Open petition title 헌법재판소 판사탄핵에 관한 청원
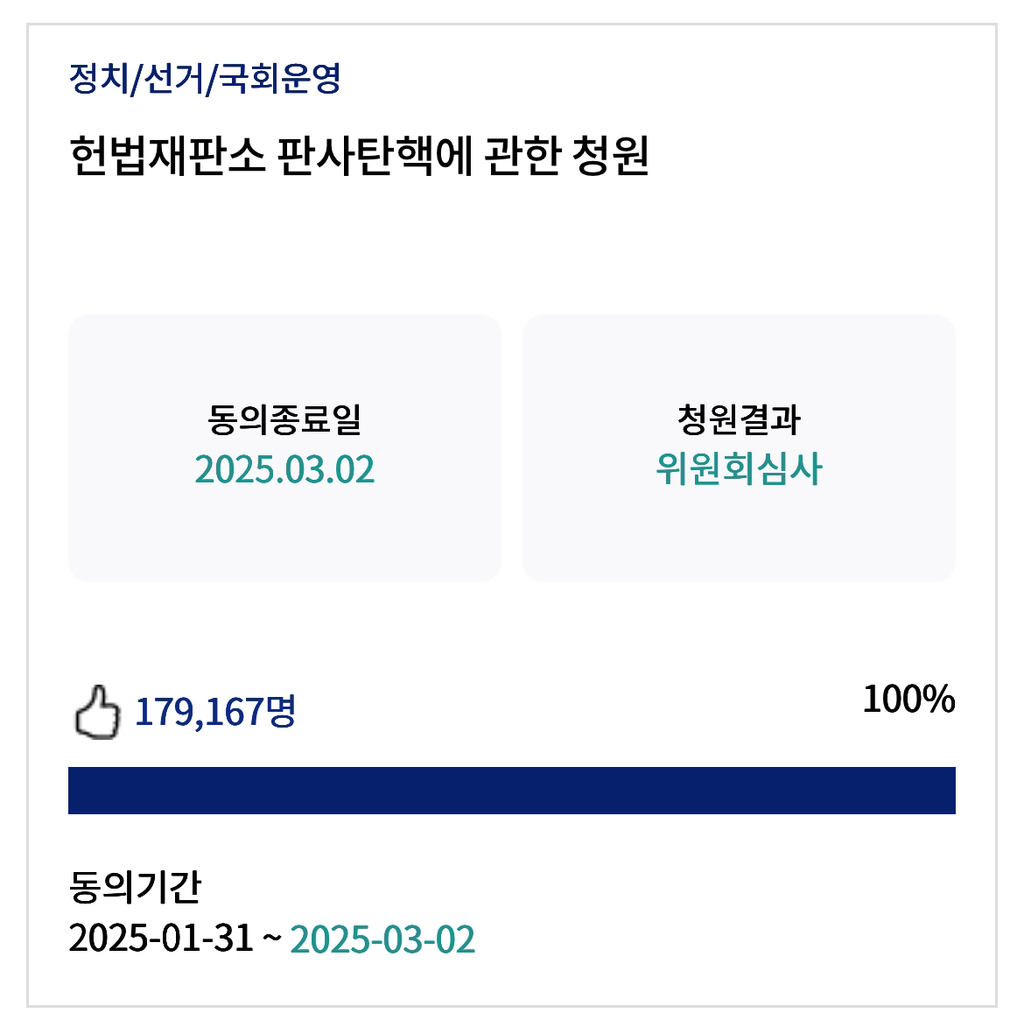This screenshot has width=1024, height=1034. 359,156
